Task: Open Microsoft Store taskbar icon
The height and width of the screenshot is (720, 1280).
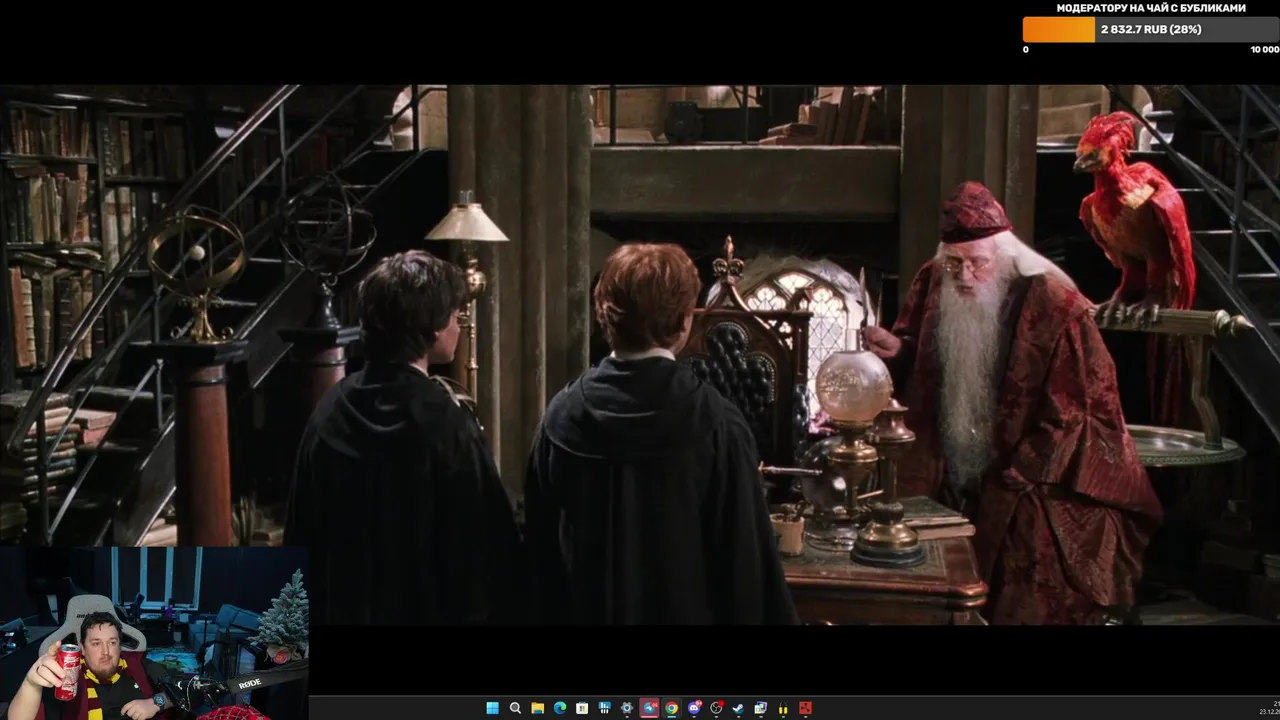Action: point(582,708)
